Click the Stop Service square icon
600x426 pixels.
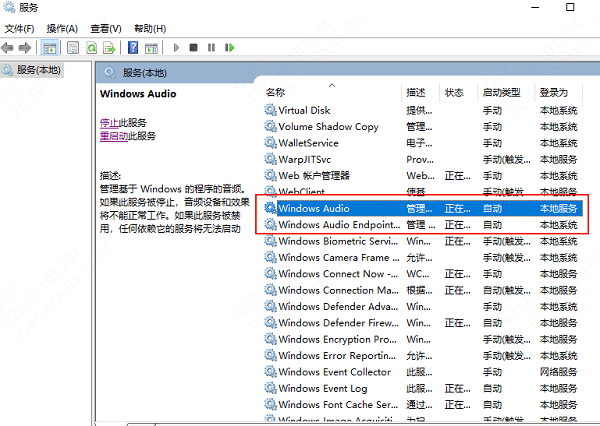(194, 47)
